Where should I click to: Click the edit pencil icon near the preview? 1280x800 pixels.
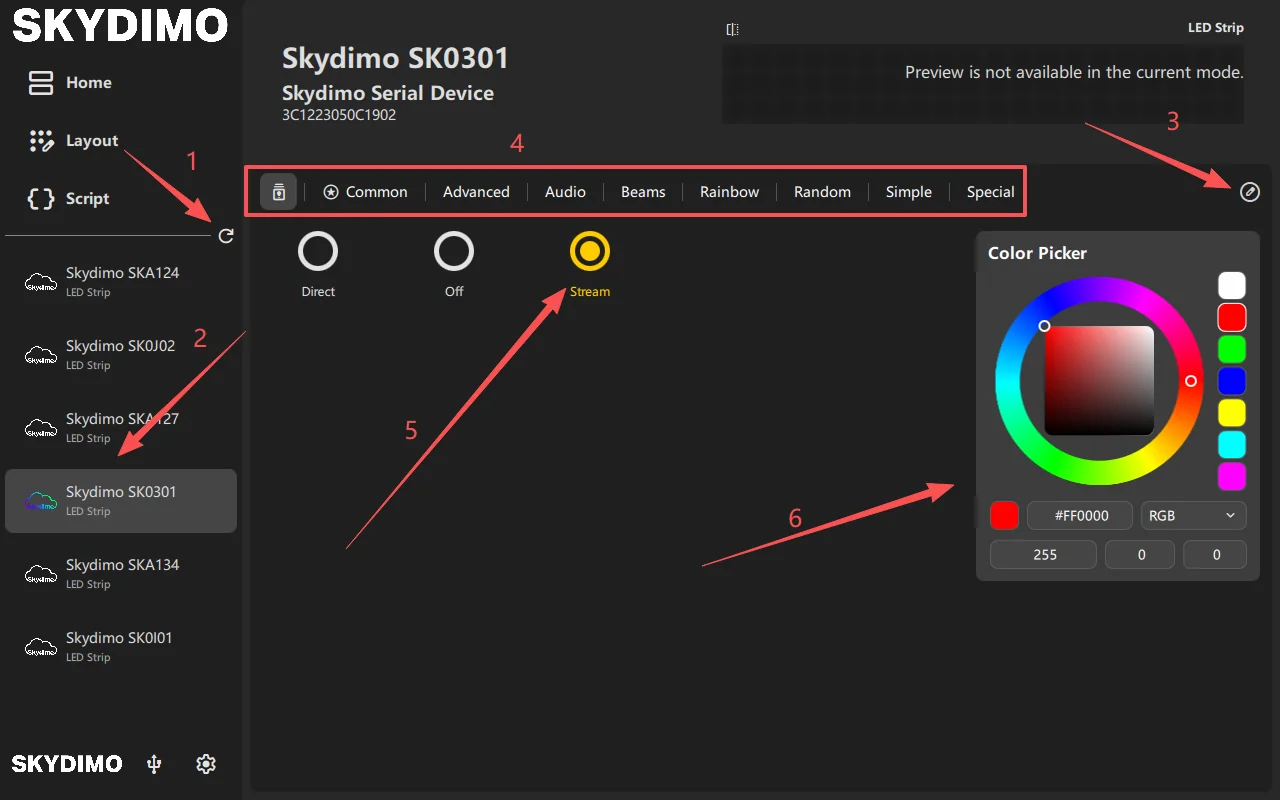tap(1249, 192)
